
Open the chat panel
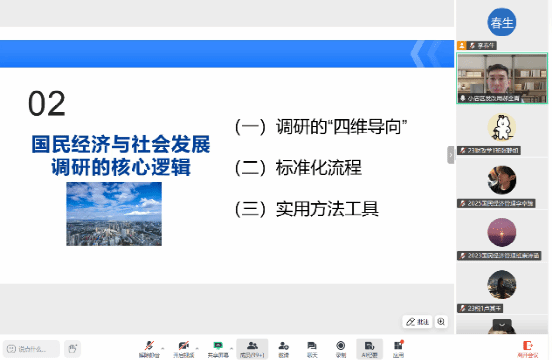pyautogui.click(x=312, y=349)
